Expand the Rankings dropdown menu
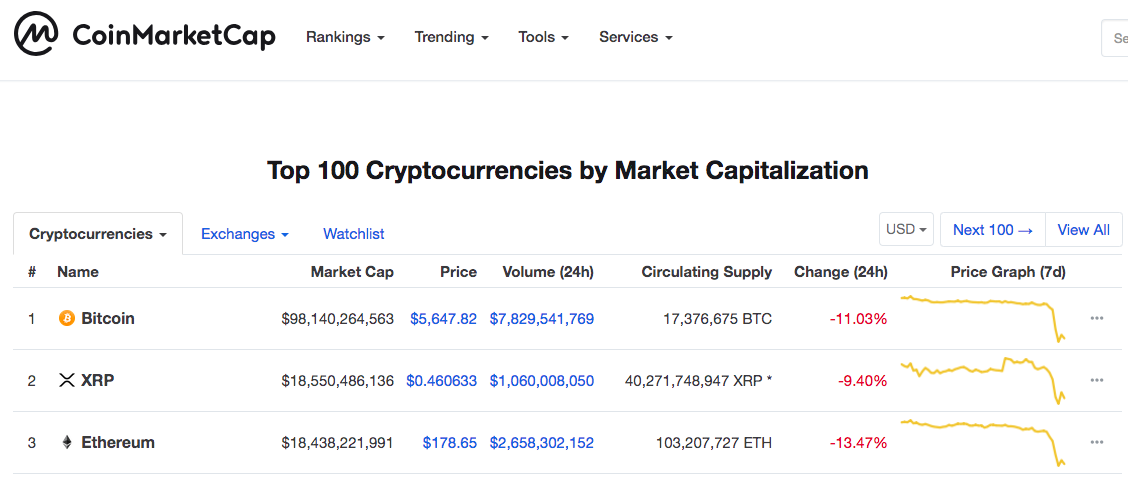The width and height of the screenshot is (1128, 481). pyautogui.click(x=345, y=37)
